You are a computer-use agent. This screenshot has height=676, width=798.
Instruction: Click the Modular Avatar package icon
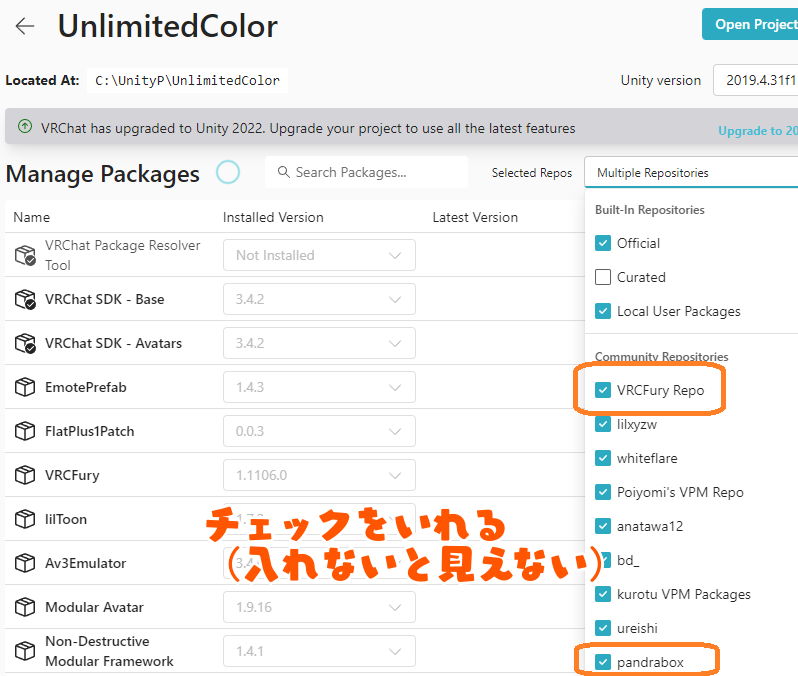pos(25,607)
